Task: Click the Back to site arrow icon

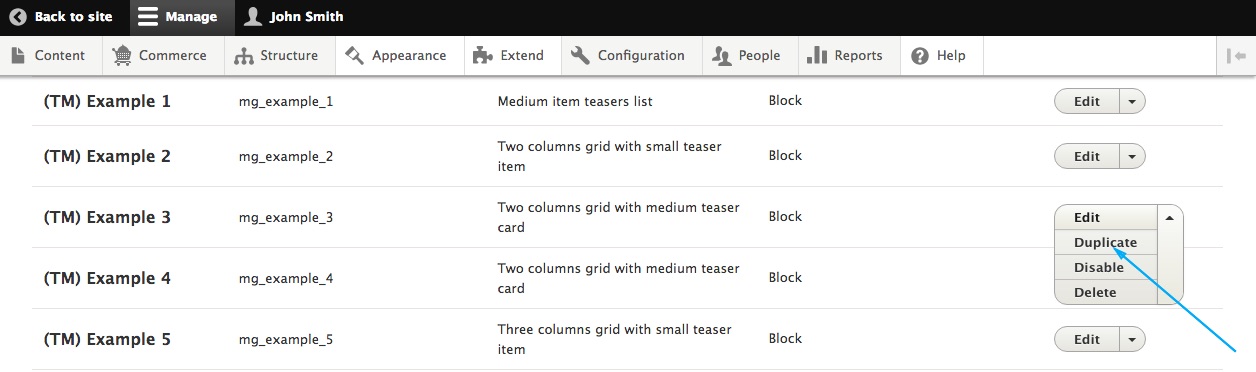Action: coord(17,17)
